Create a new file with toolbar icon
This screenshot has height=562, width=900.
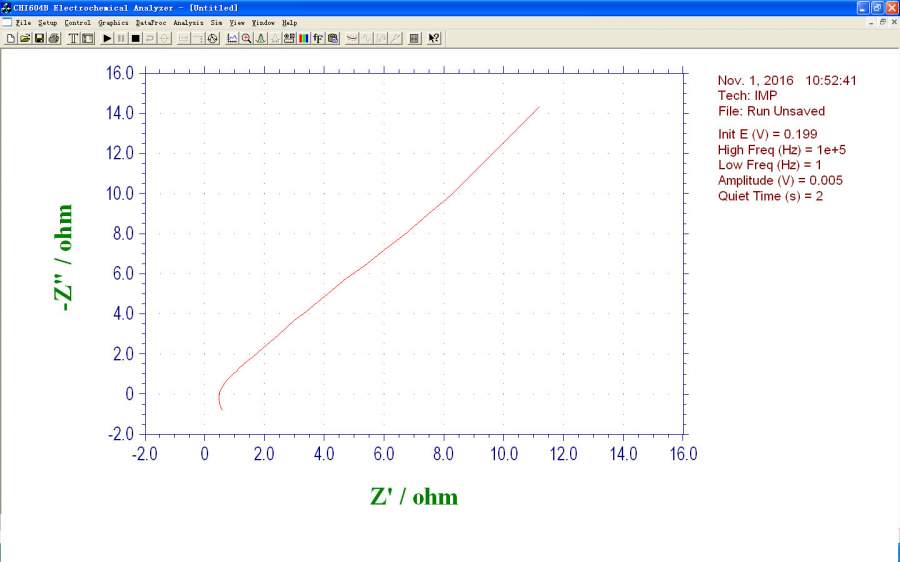11,38
